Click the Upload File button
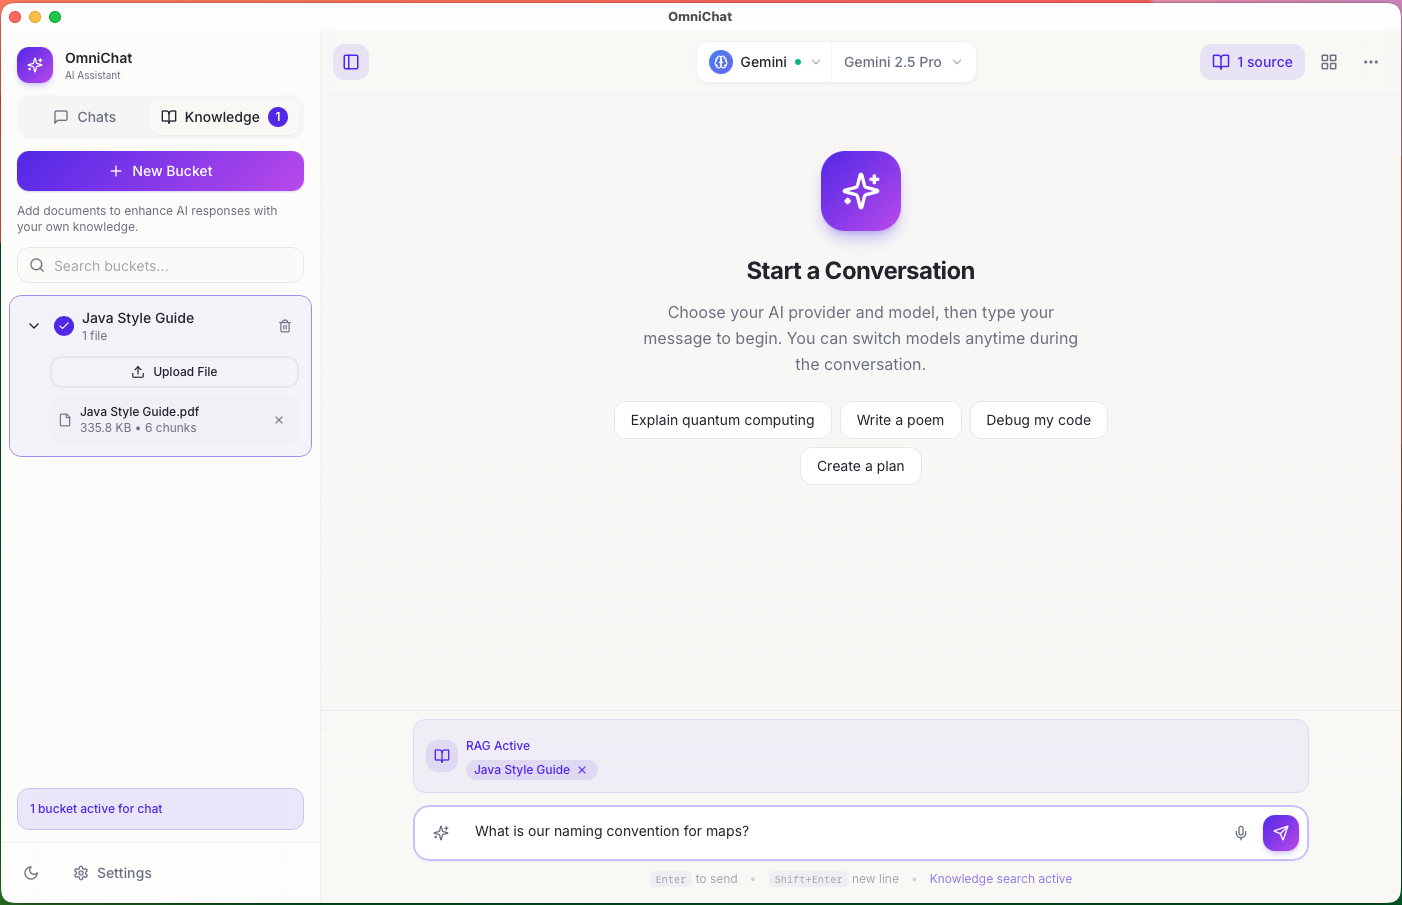1402x905 pixels. [175, 372]
